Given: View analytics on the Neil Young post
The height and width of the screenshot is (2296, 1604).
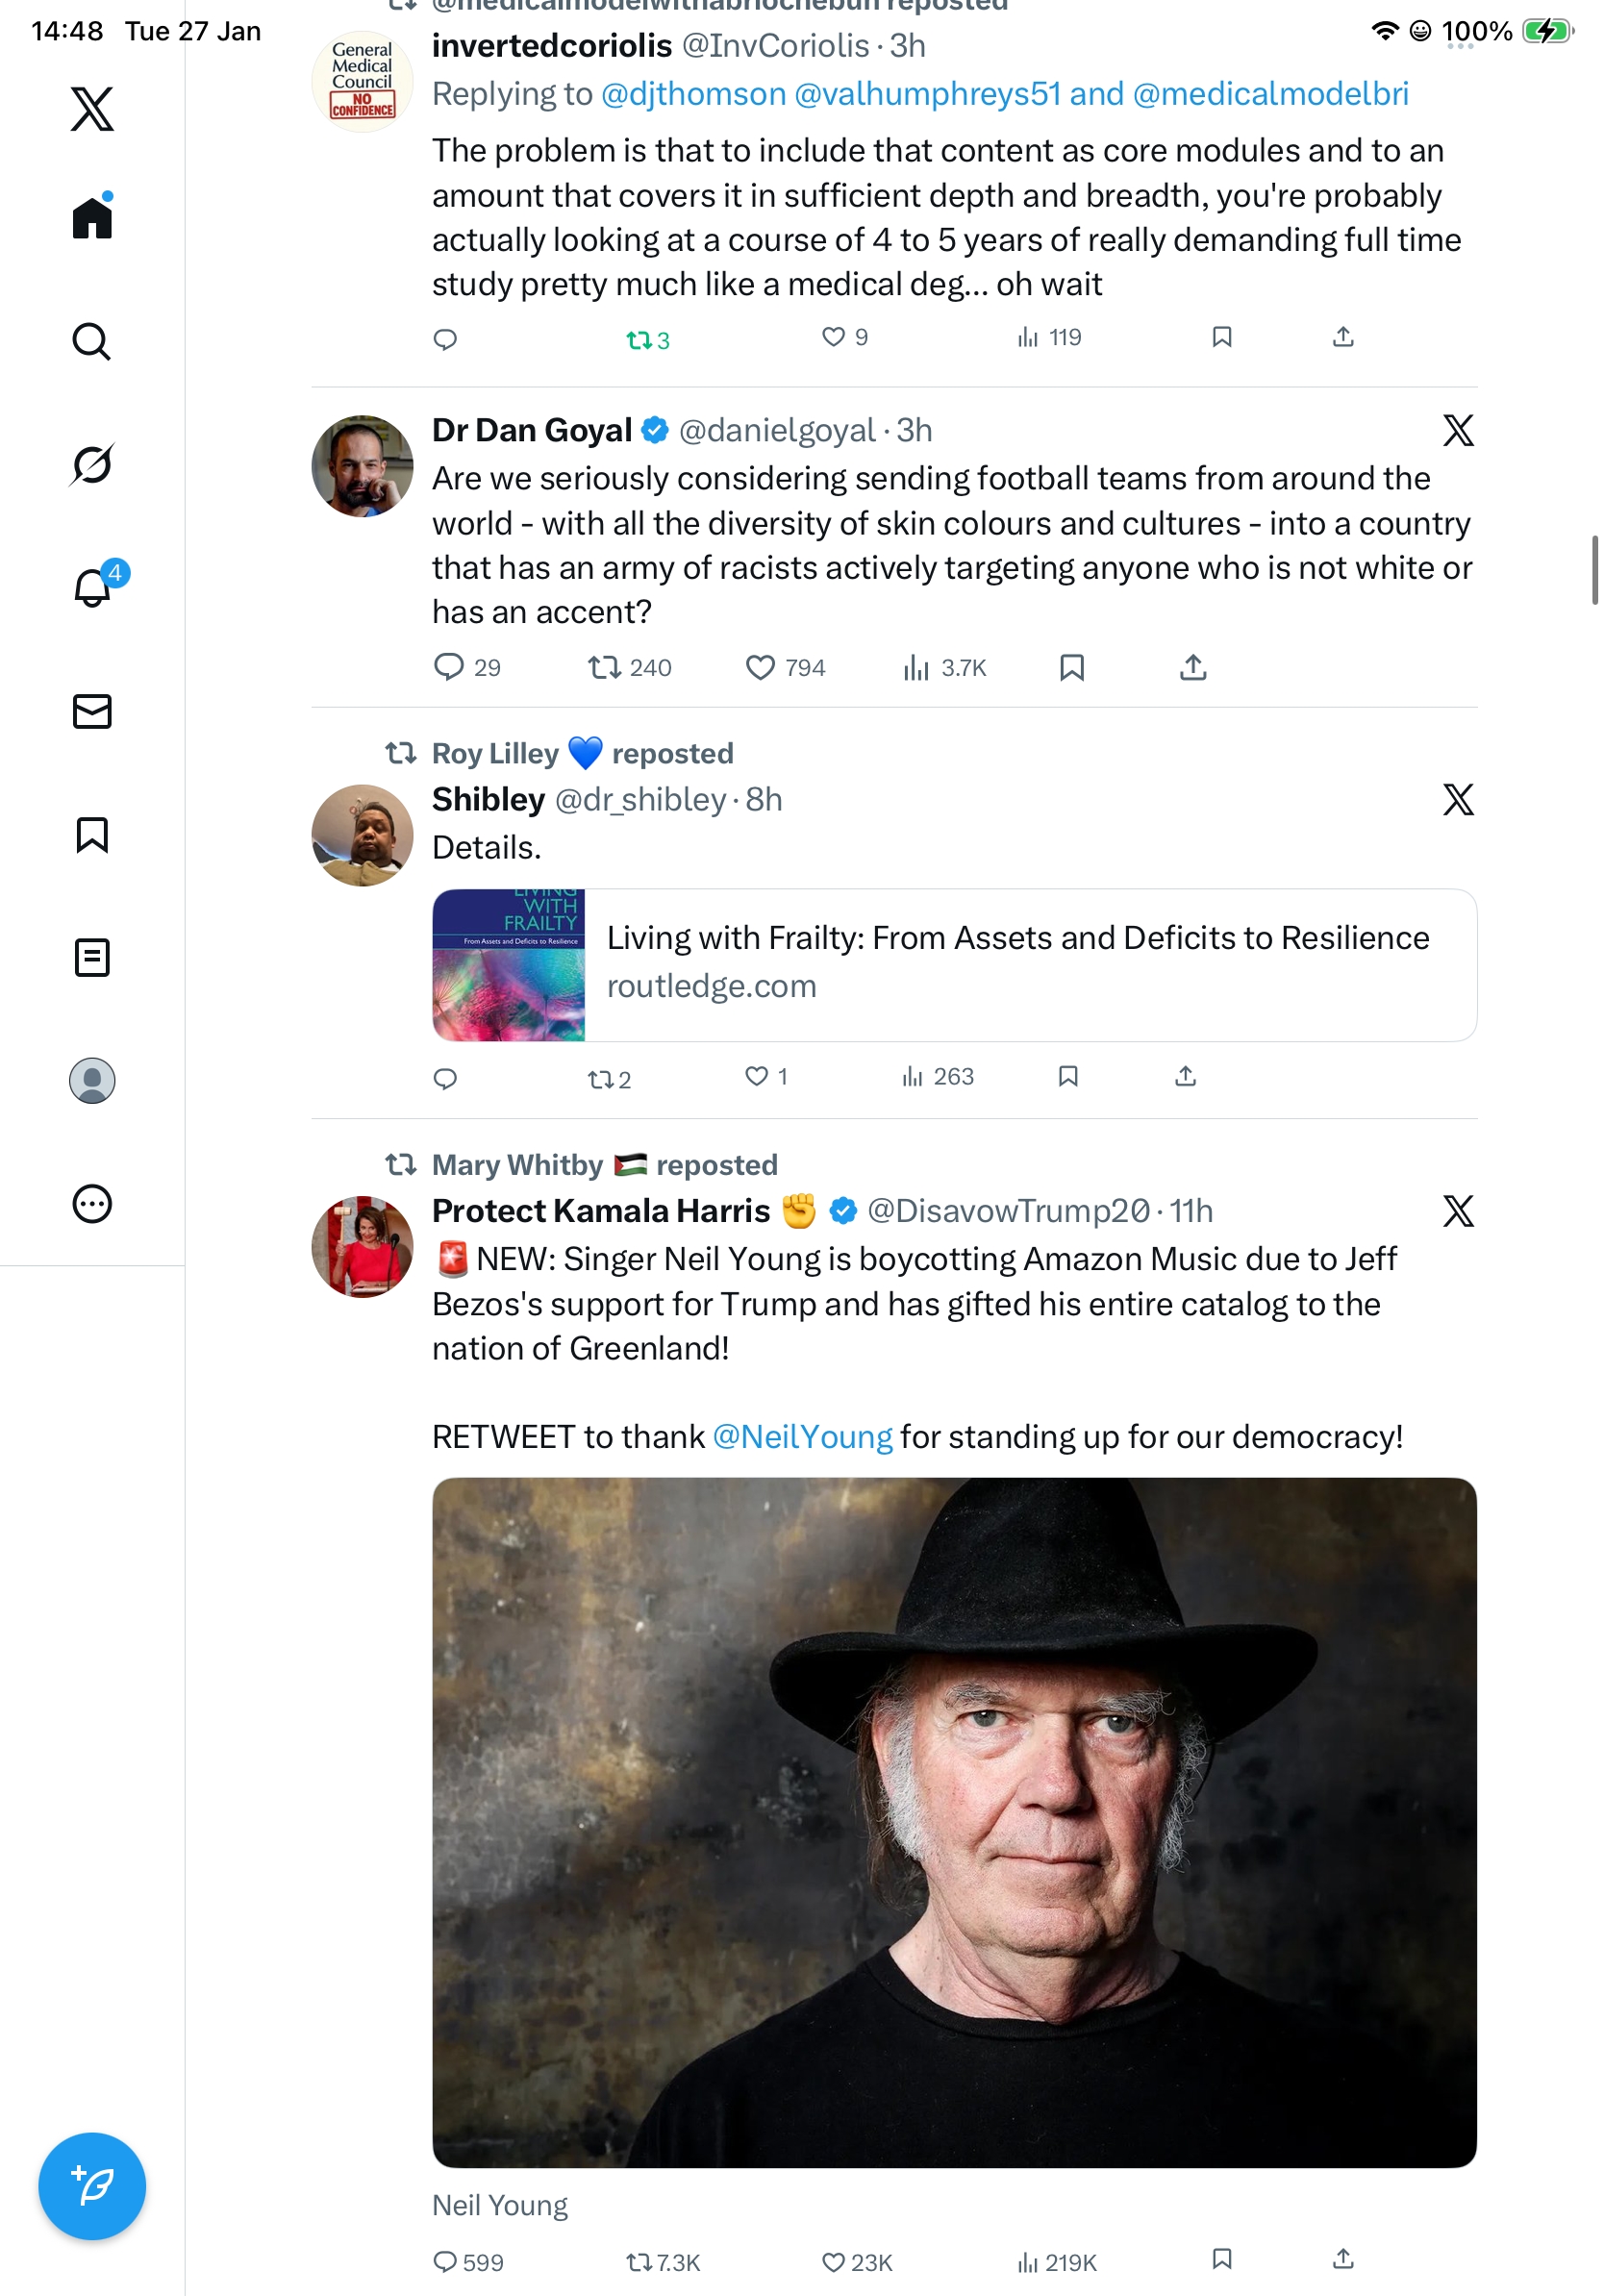Looking at the screenshot, I should [x=1057, y=2262].
